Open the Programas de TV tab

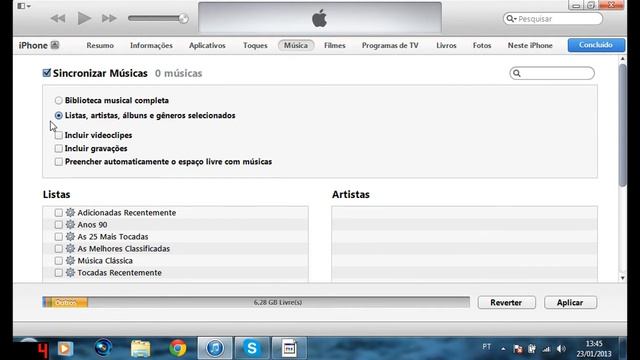pos(390,45)
